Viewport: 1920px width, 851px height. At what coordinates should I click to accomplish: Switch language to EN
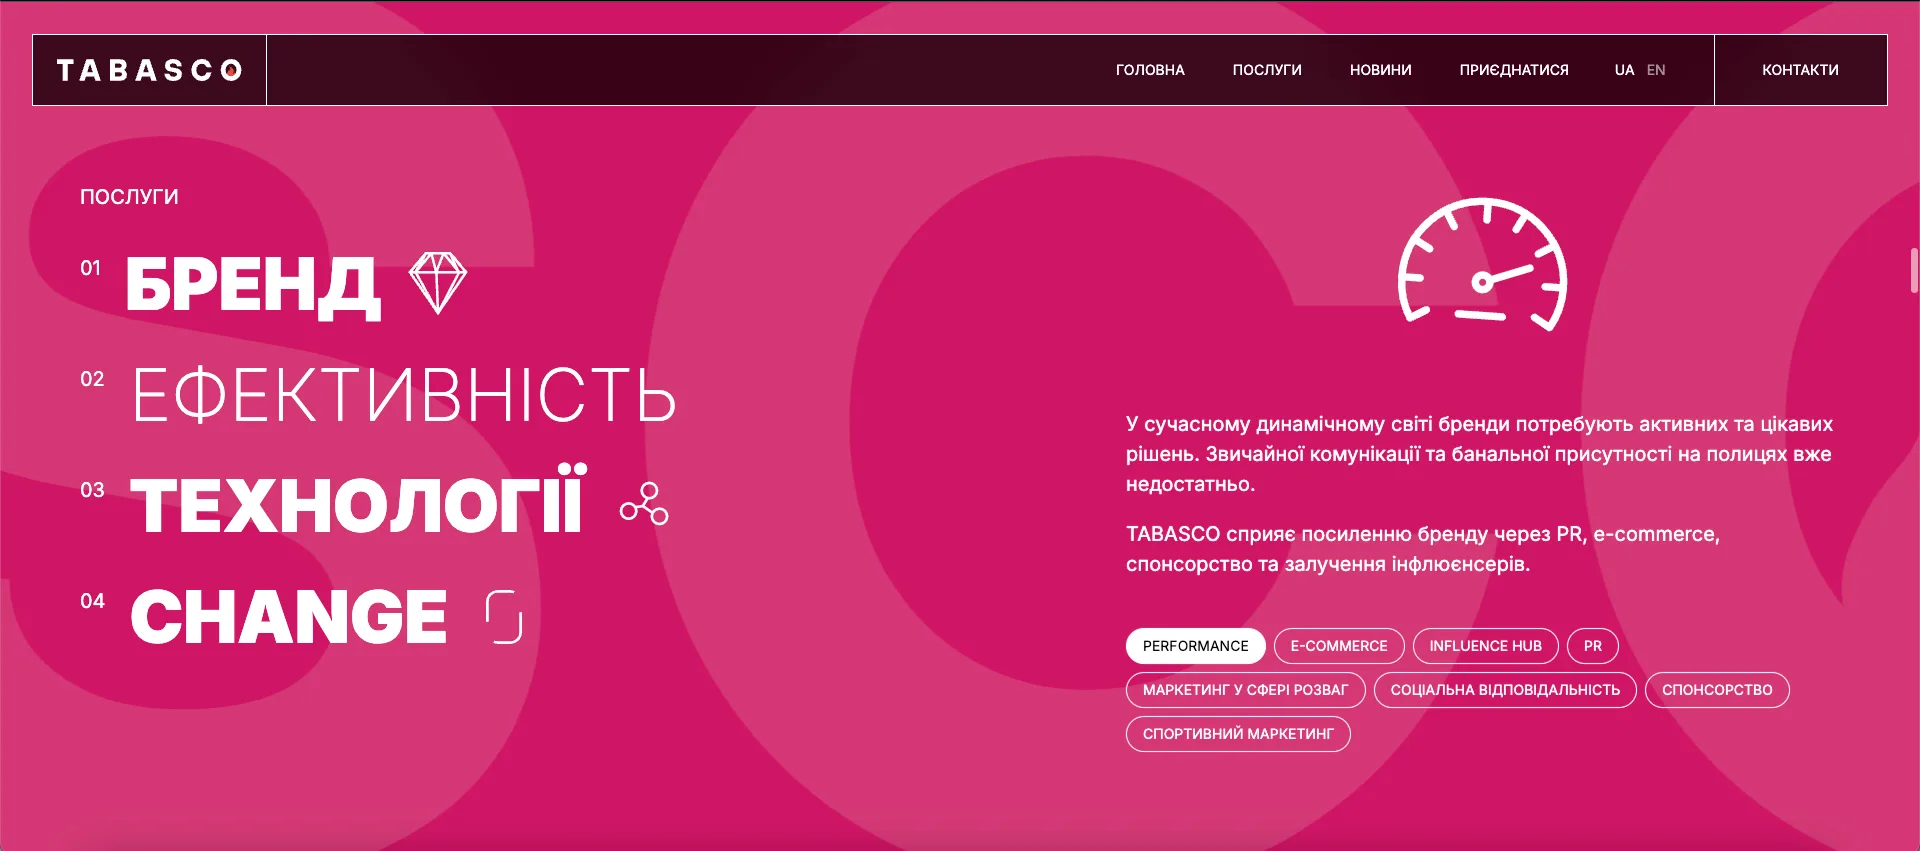(1656, 70)
